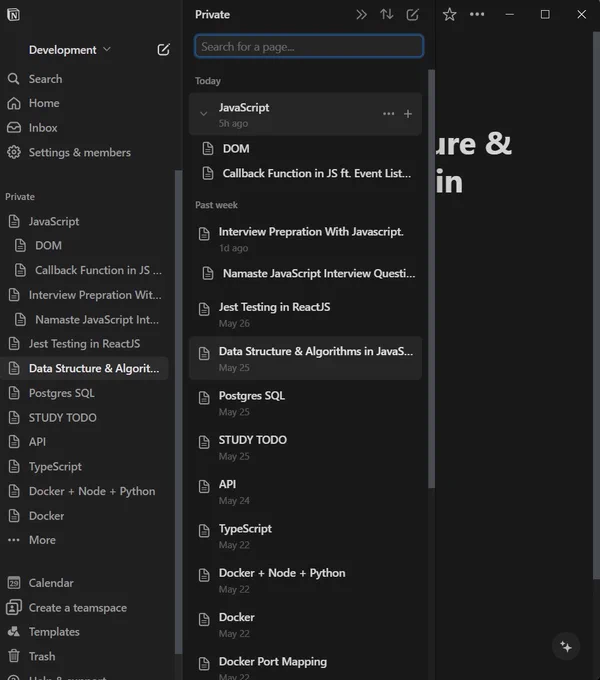The height and width of the screenshot is (680, 600).
Task: Open sort options in Private panel
Action: [387, 15]
